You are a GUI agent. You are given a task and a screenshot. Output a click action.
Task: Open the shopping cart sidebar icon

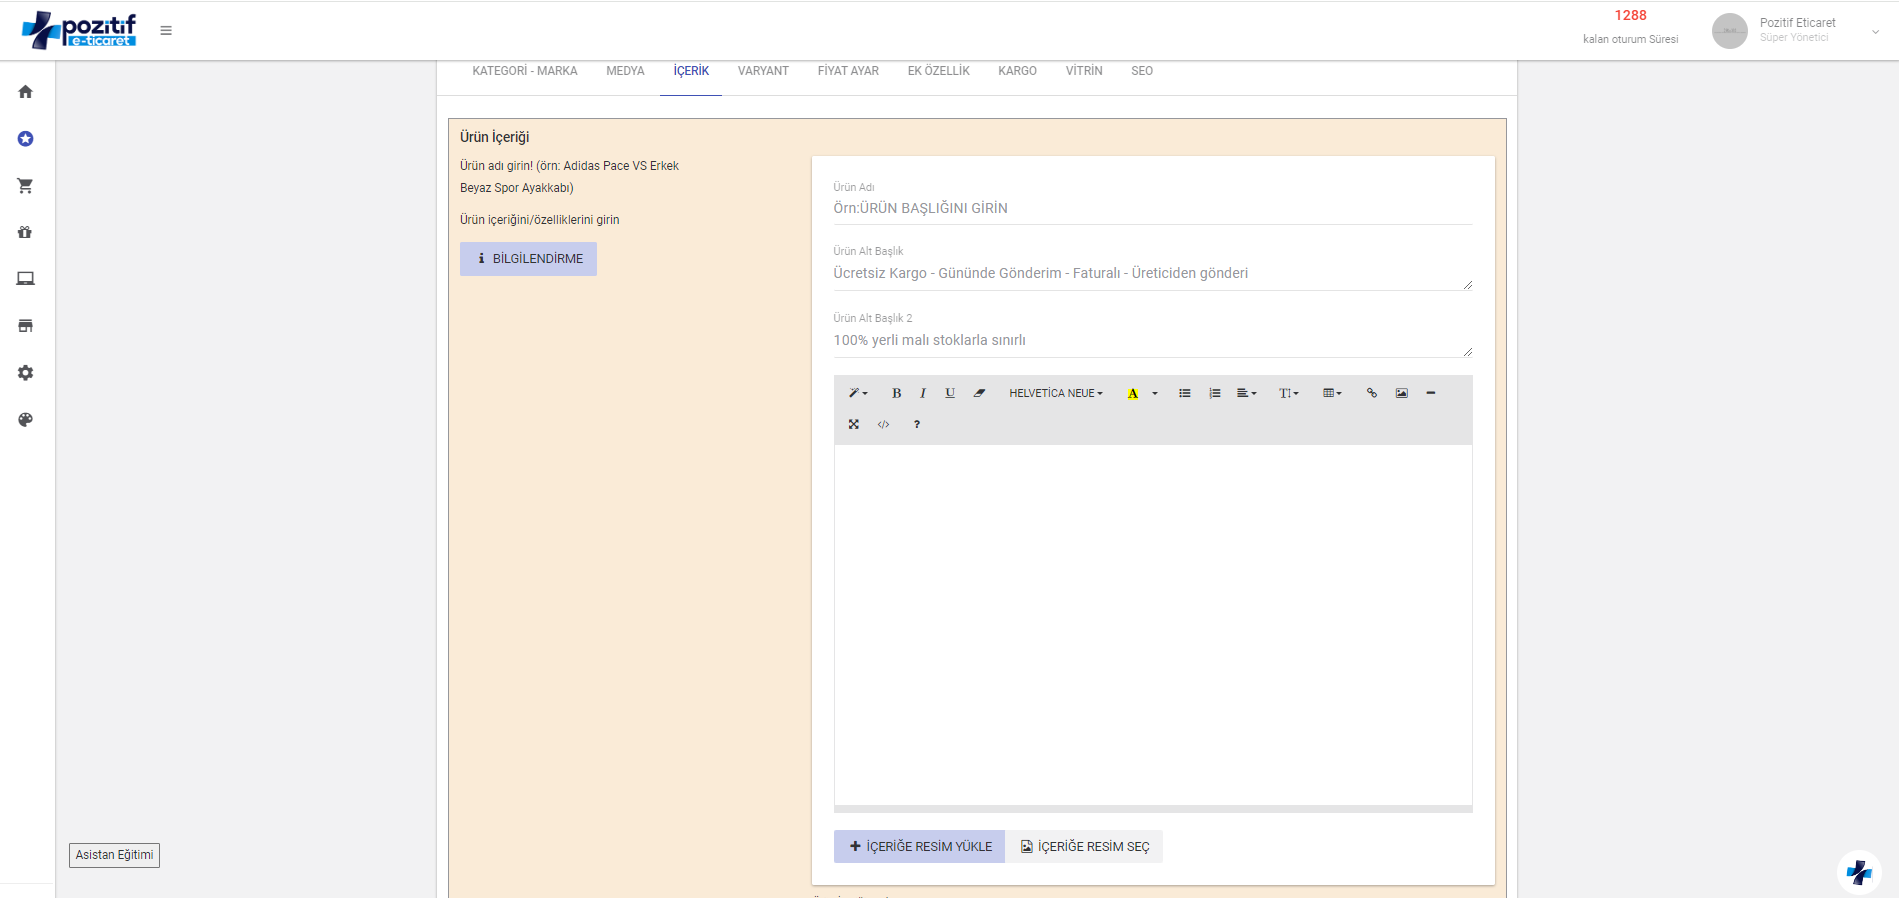click(26, 186)
